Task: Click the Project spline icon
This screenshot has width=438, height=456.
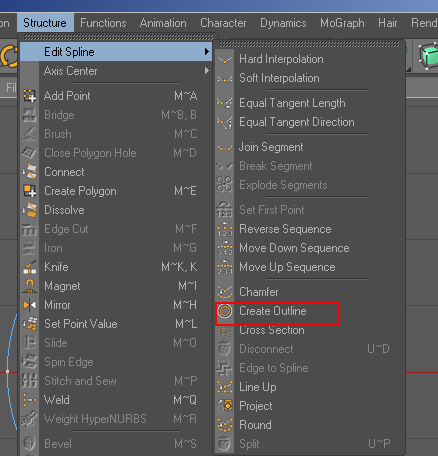Action: click(x=225, y=406)
